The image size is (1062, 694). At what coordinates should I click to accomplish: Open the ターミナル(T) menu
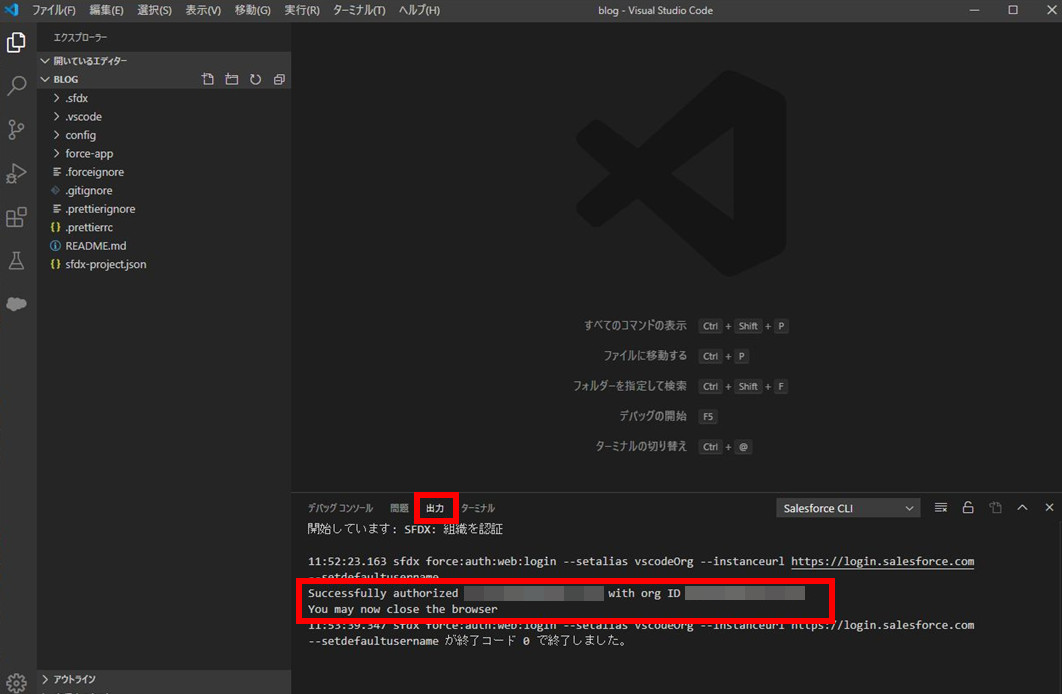pos(358,10)
